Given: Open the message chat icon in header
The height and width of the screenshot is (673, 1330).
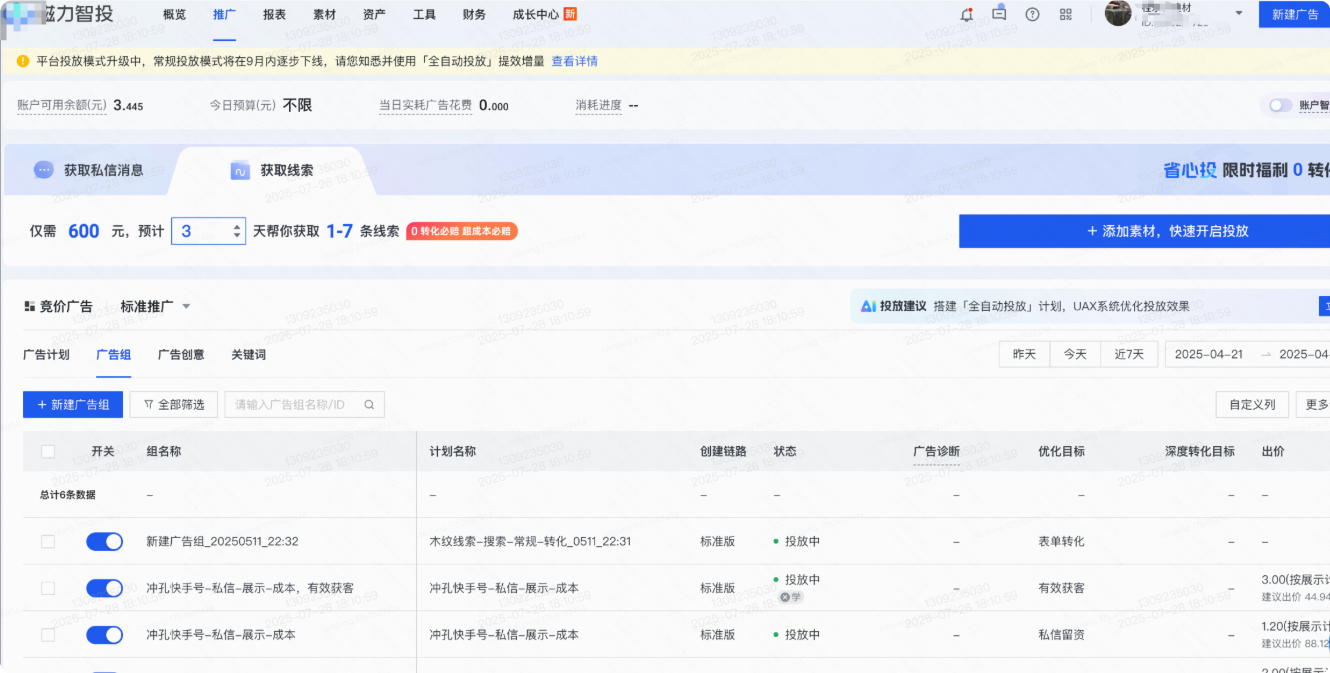Looking at the screenshot, I should pyautogui.click(x=999, y=14).
